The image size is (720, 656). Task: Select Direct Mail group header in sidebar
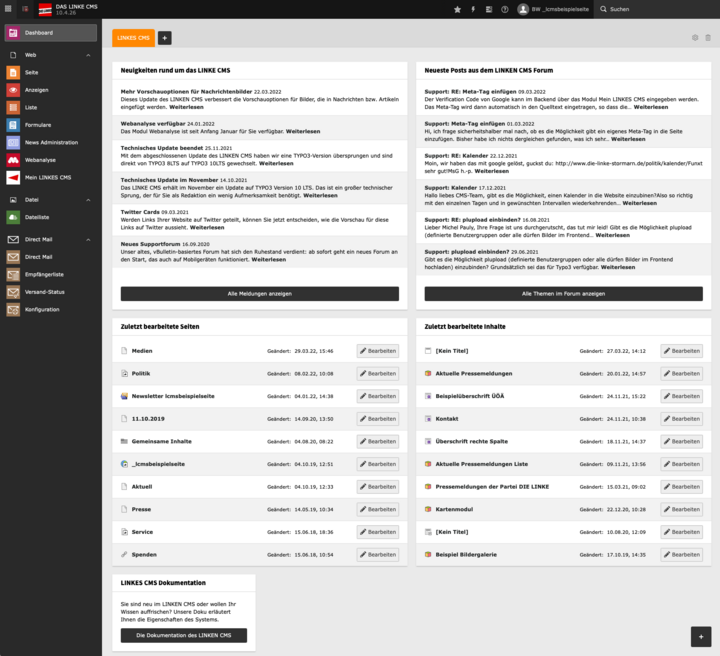pyautogui.click(x=39, y=240)
